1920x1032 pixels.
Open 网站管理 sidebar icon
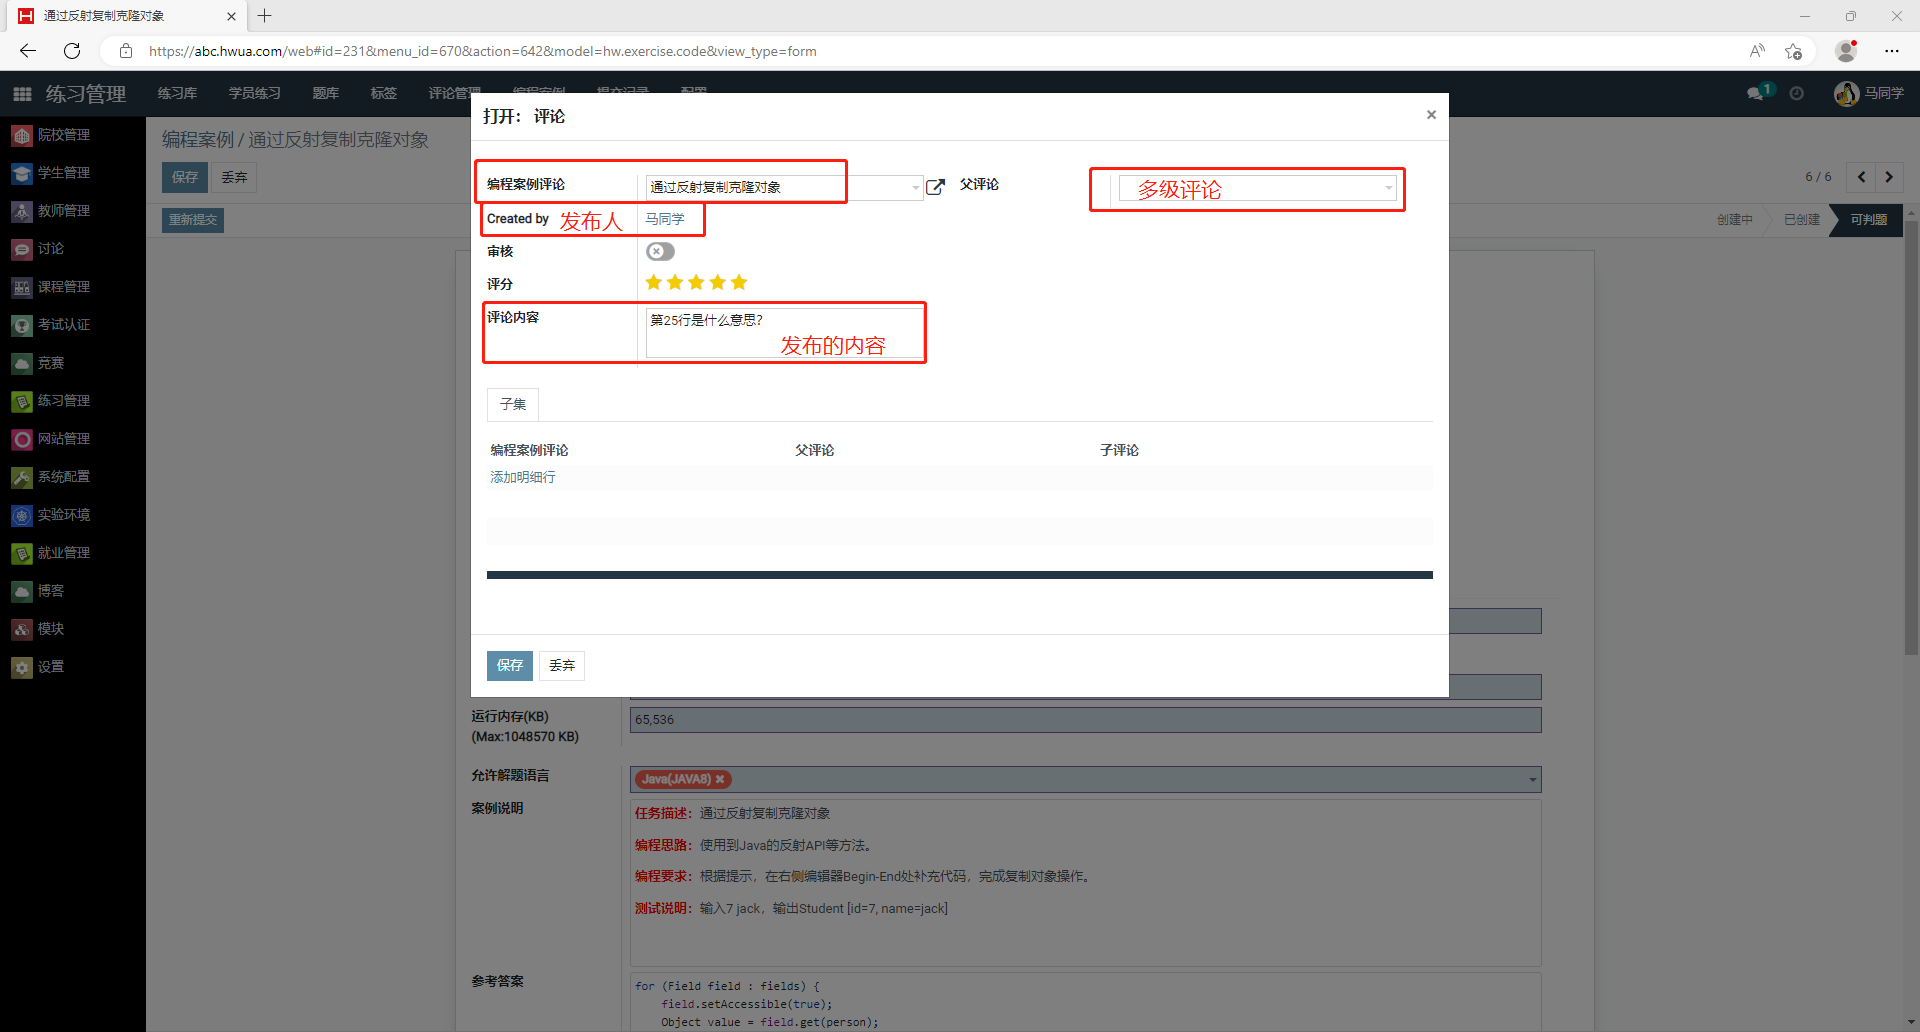click(22, 439)
